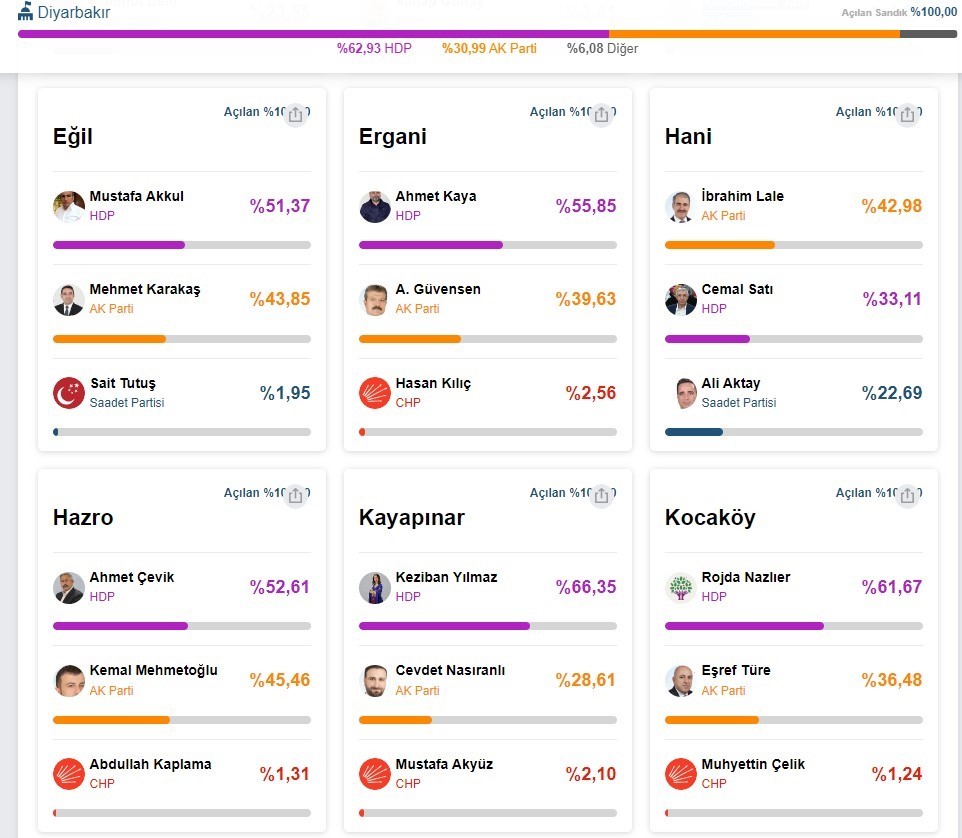Click the Diyarbakır province title
This screenshot has width=962, height=838.
[74, 13]
